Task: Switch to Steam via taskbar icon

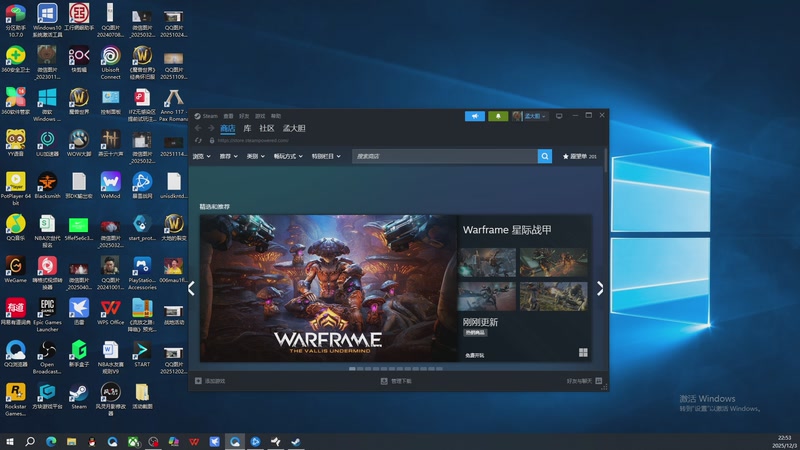Action: tap(296, 441)
